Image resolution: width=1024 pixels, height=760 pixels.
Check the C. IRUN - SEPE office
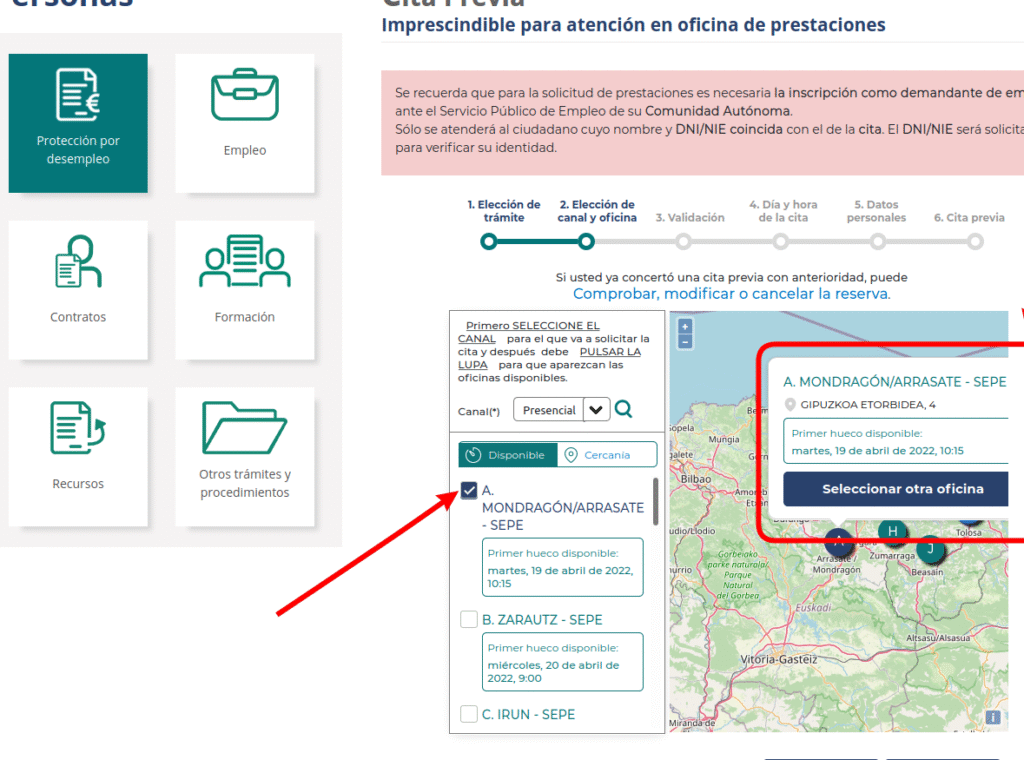[x=469, y=713]
